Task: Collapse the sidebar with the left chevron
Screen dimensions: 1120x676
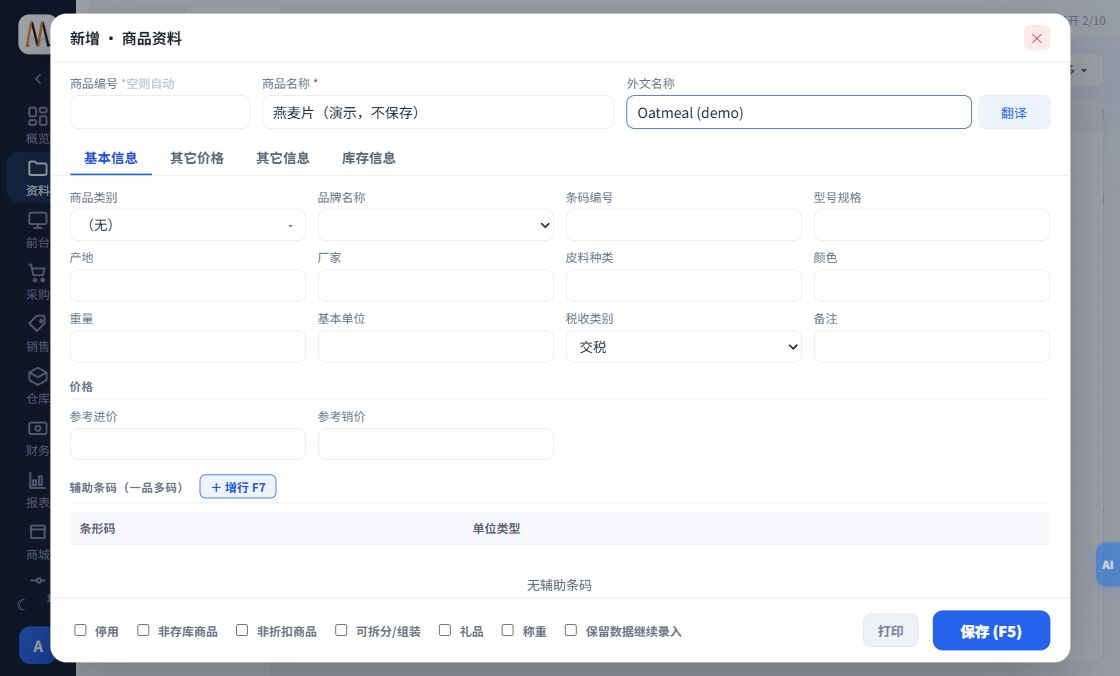Action: click(x=38, y=79)
